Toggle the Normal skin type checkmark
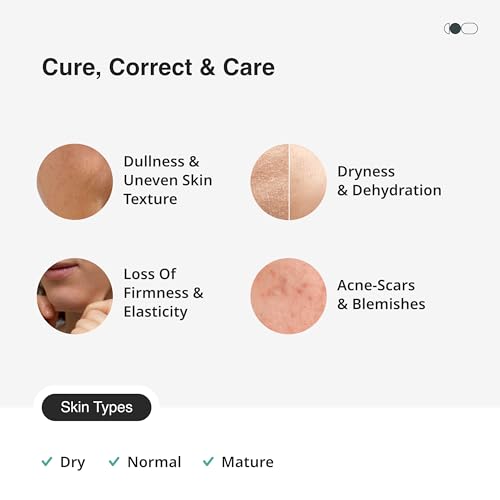The height and width of the screenshot is (500, 500). click(x=114, y=462)
